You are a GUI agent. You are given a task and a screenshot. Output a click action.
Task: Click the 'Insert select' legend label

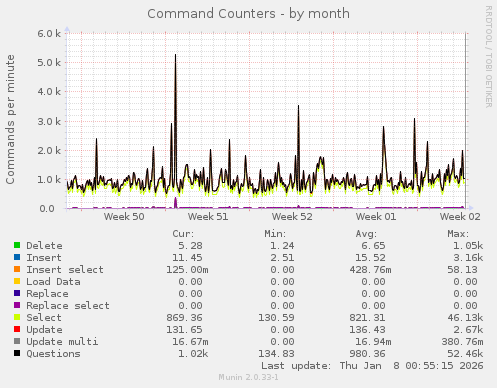coord(65,270)
